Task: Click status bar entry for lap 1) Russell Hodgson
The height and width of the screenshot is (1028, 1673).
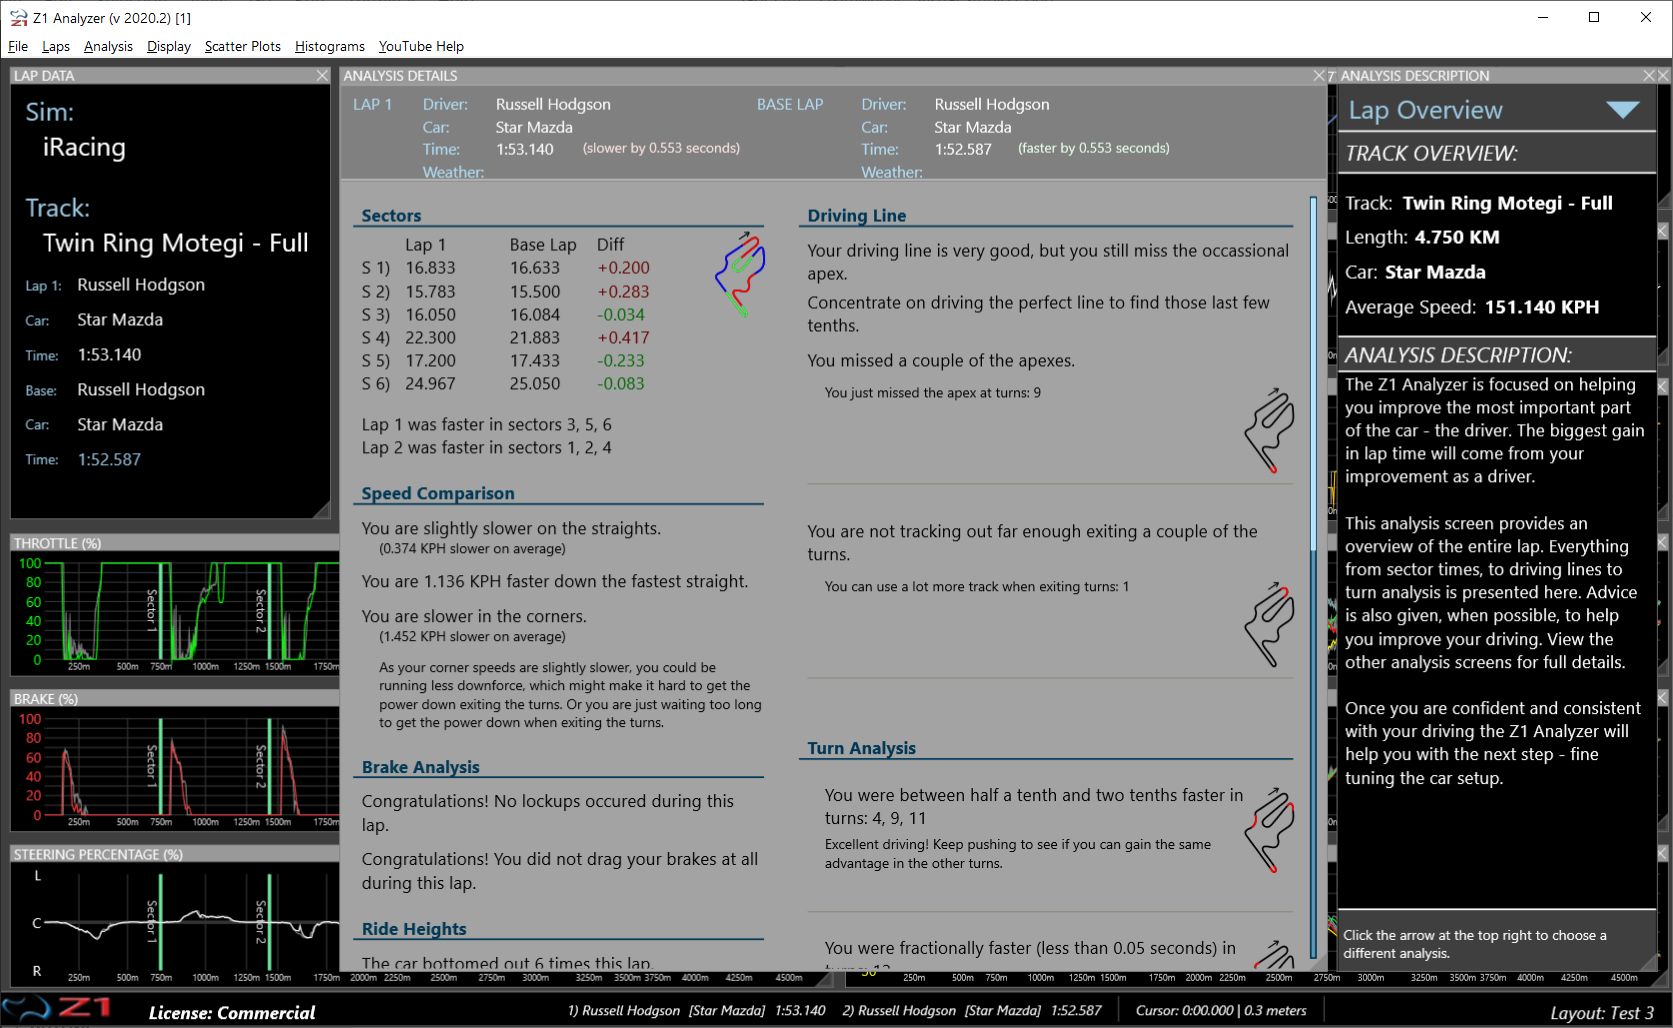Action: tap(697, 1011)
